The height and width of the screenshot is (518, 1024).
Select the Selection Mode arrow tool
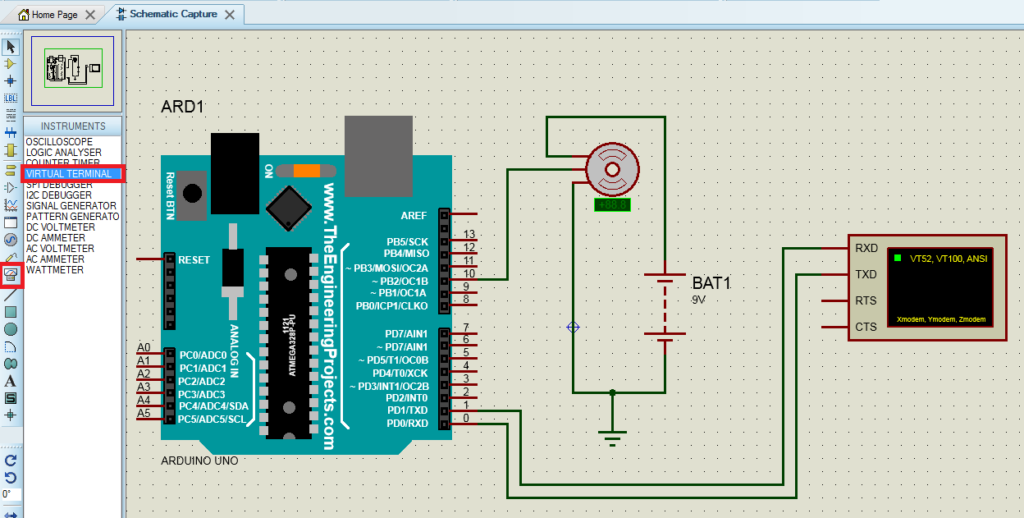pyautogui.click(x=11, y=47)
